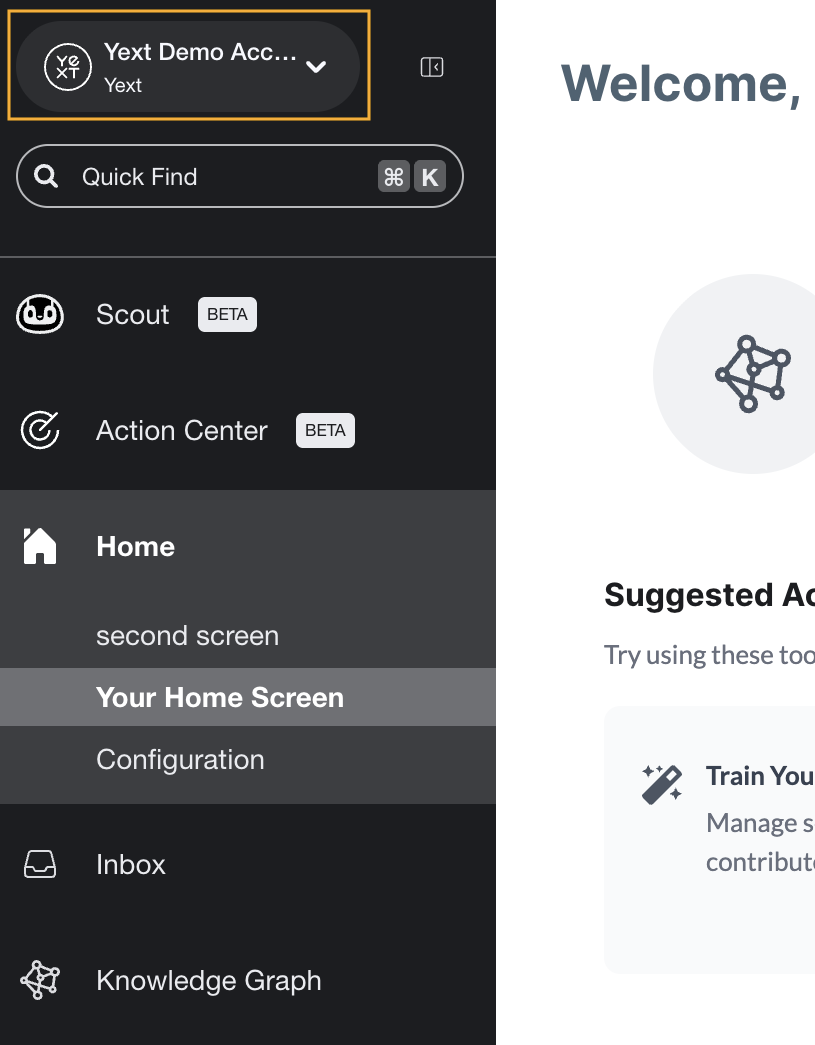The image size is (815, 1045).
Task: Click the Action Center label
Action: [181, 430]
